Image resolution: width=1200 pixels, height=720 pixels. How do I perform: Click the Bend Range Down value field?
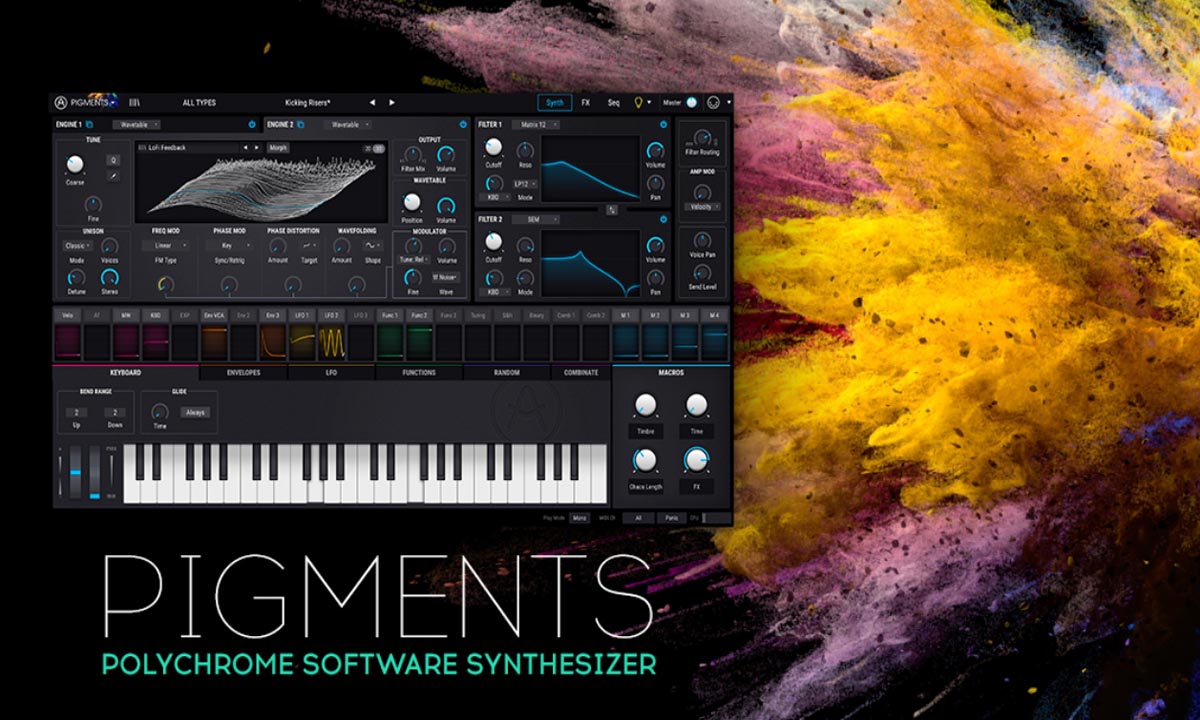click(x=115, y=412)
